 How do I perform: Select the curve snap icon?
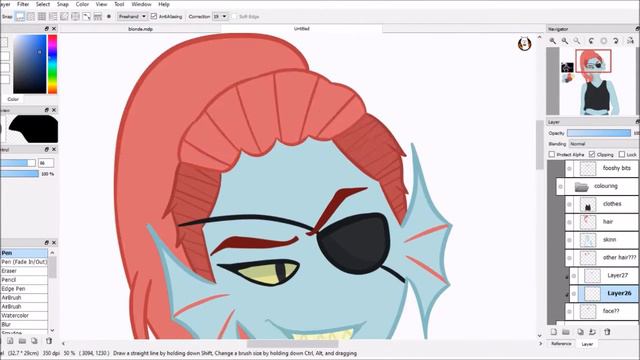pyautogui.click(x=87, y=17)
